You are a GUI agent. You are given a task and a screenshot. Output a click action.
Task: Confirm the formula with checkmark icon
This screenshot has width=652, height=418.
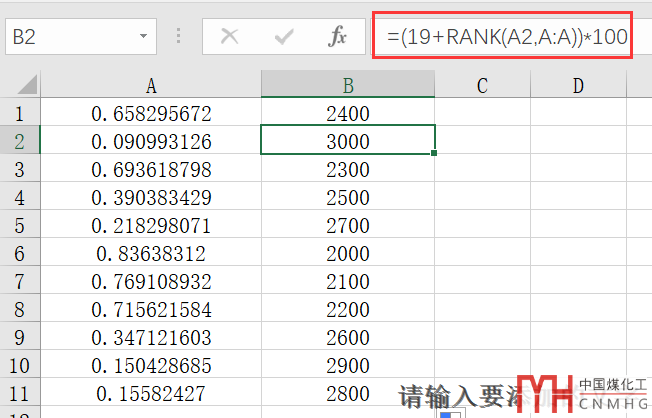[284, 37]
